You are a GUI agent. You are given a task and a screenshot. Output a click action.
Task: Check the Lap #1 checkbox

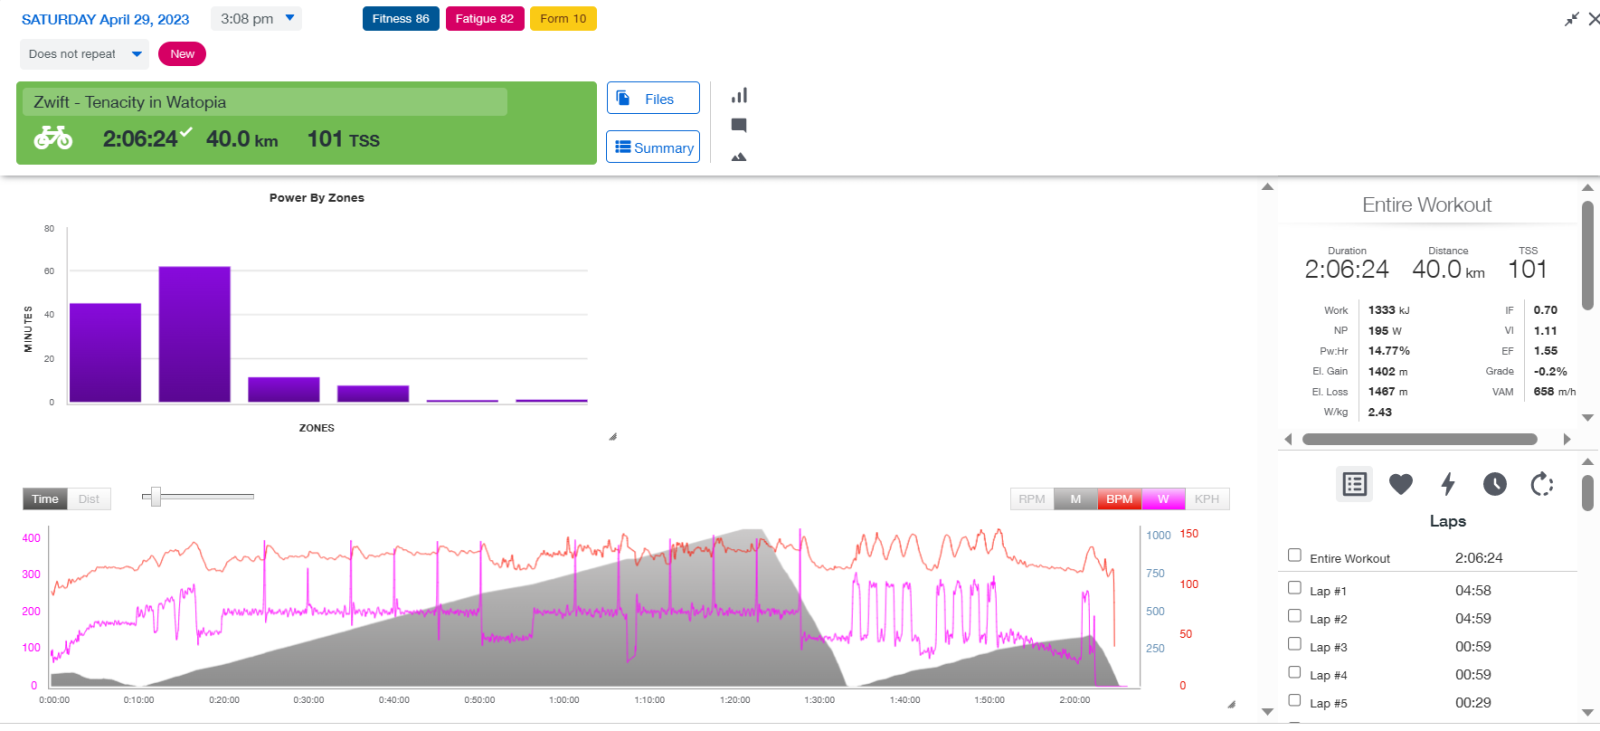pyautogui.click(x=1294, y=588)
